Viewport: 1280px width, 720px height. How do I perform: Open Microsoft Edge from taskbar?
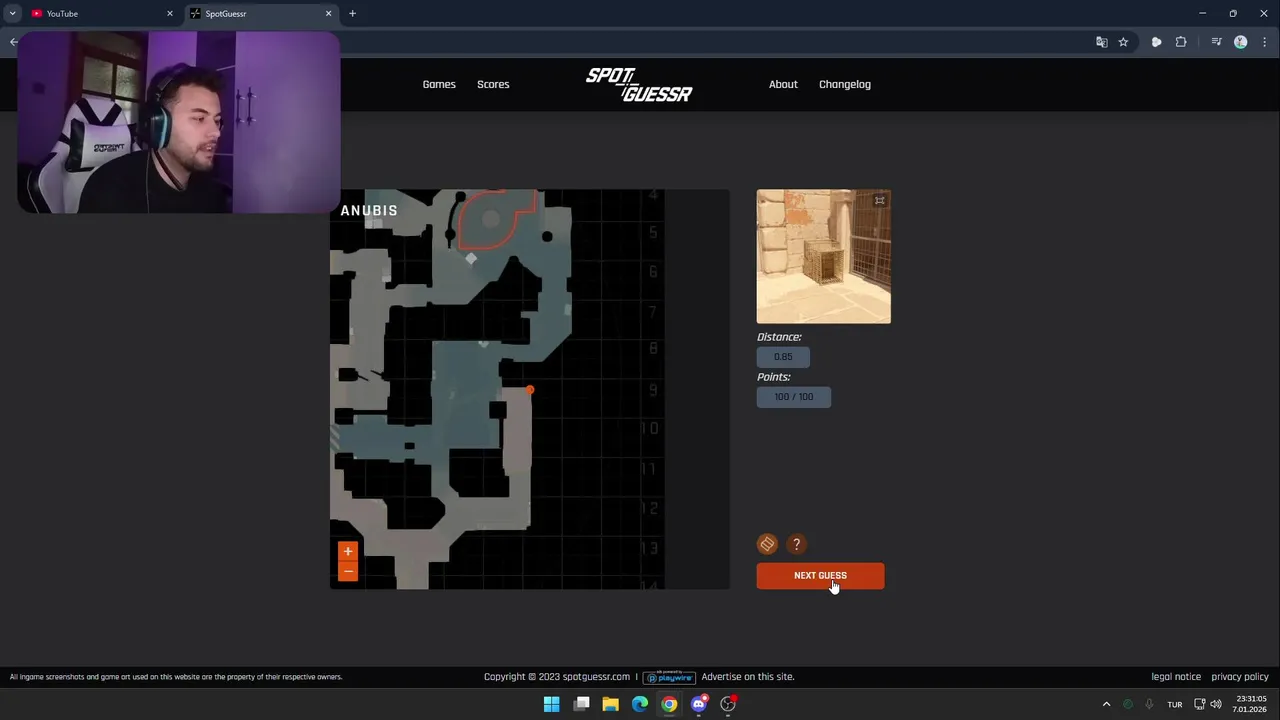pos(640,704)
